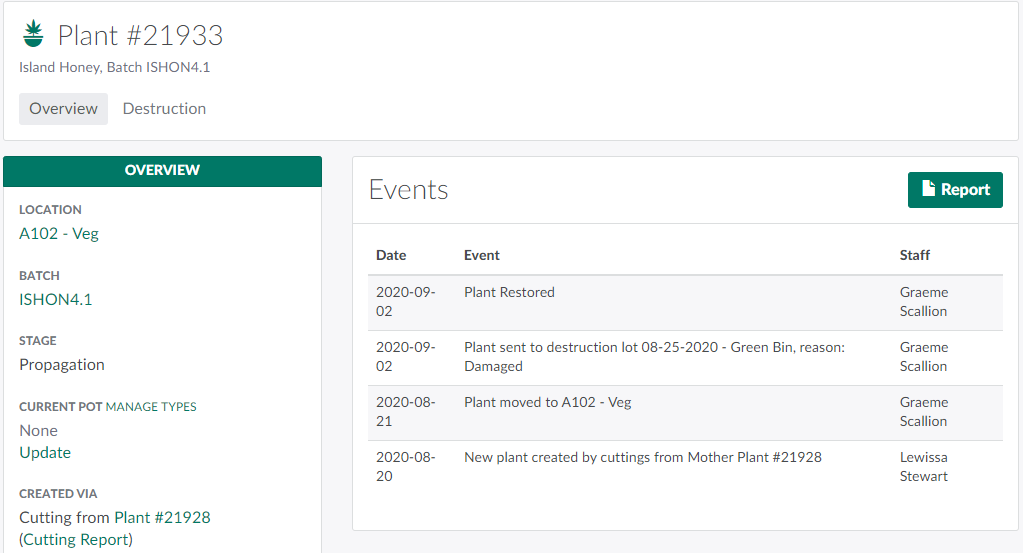The image size is (1023, 553).
Task: Open the Cutting Report link
Action: pos(77,539)
